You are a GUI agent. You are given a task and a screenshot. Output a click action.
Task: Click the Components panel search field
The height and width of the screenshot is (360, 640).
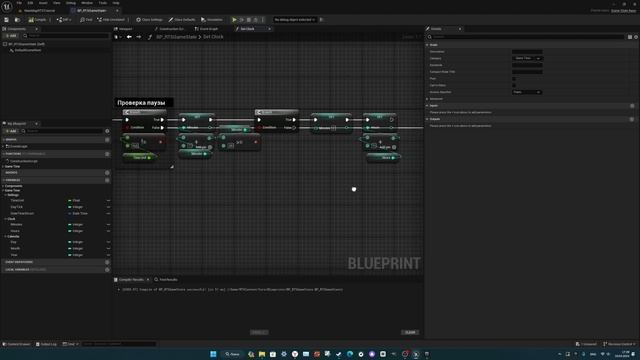coord(66,36)
